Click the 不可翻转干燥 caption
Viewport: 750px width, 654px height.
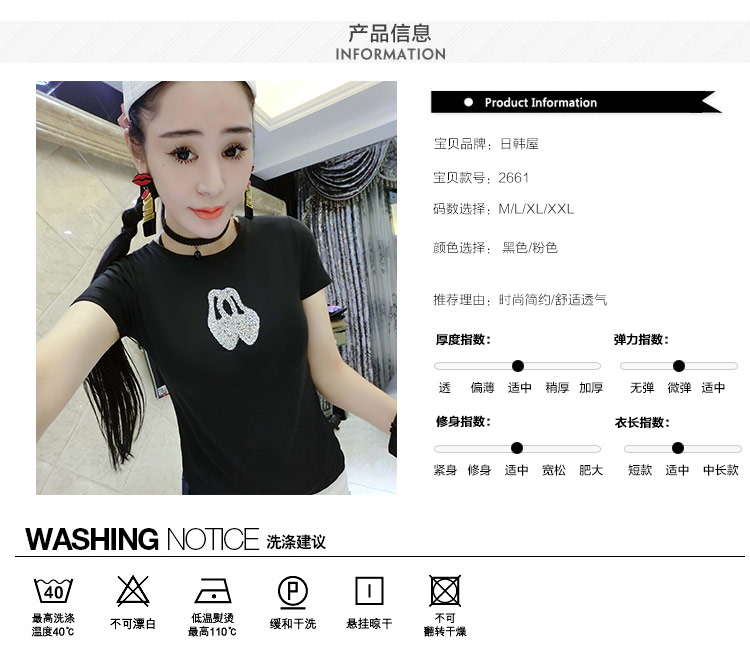[x=445, y=625]
